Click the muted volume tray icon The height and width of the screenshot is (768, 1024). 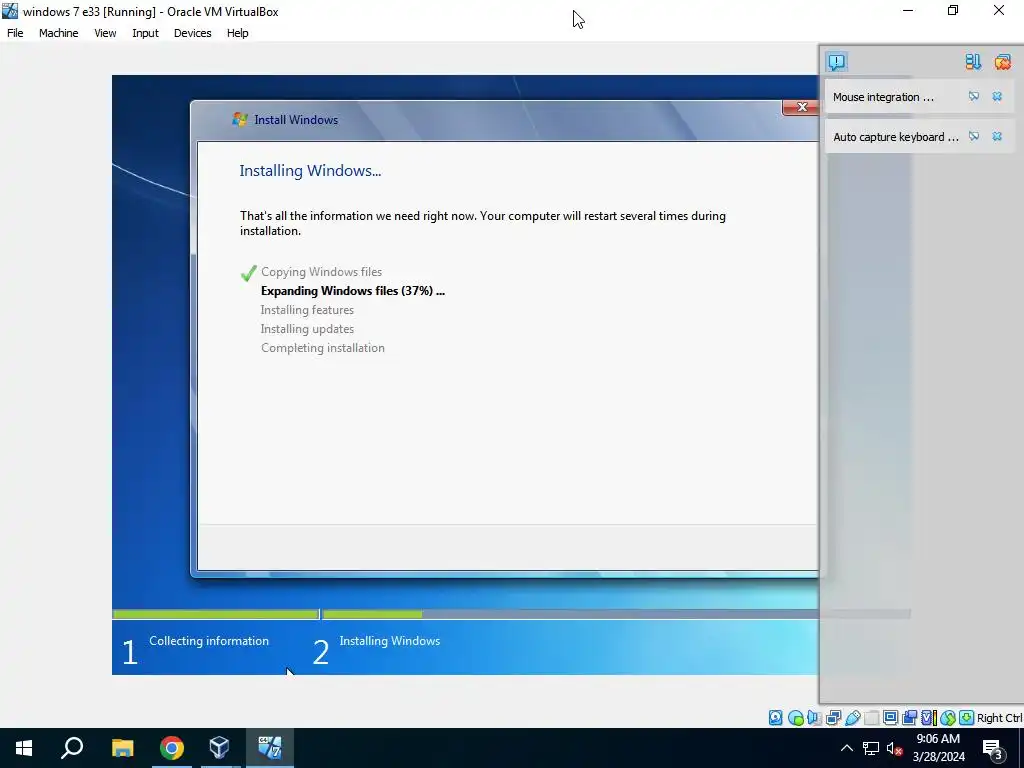click(894, 748)
